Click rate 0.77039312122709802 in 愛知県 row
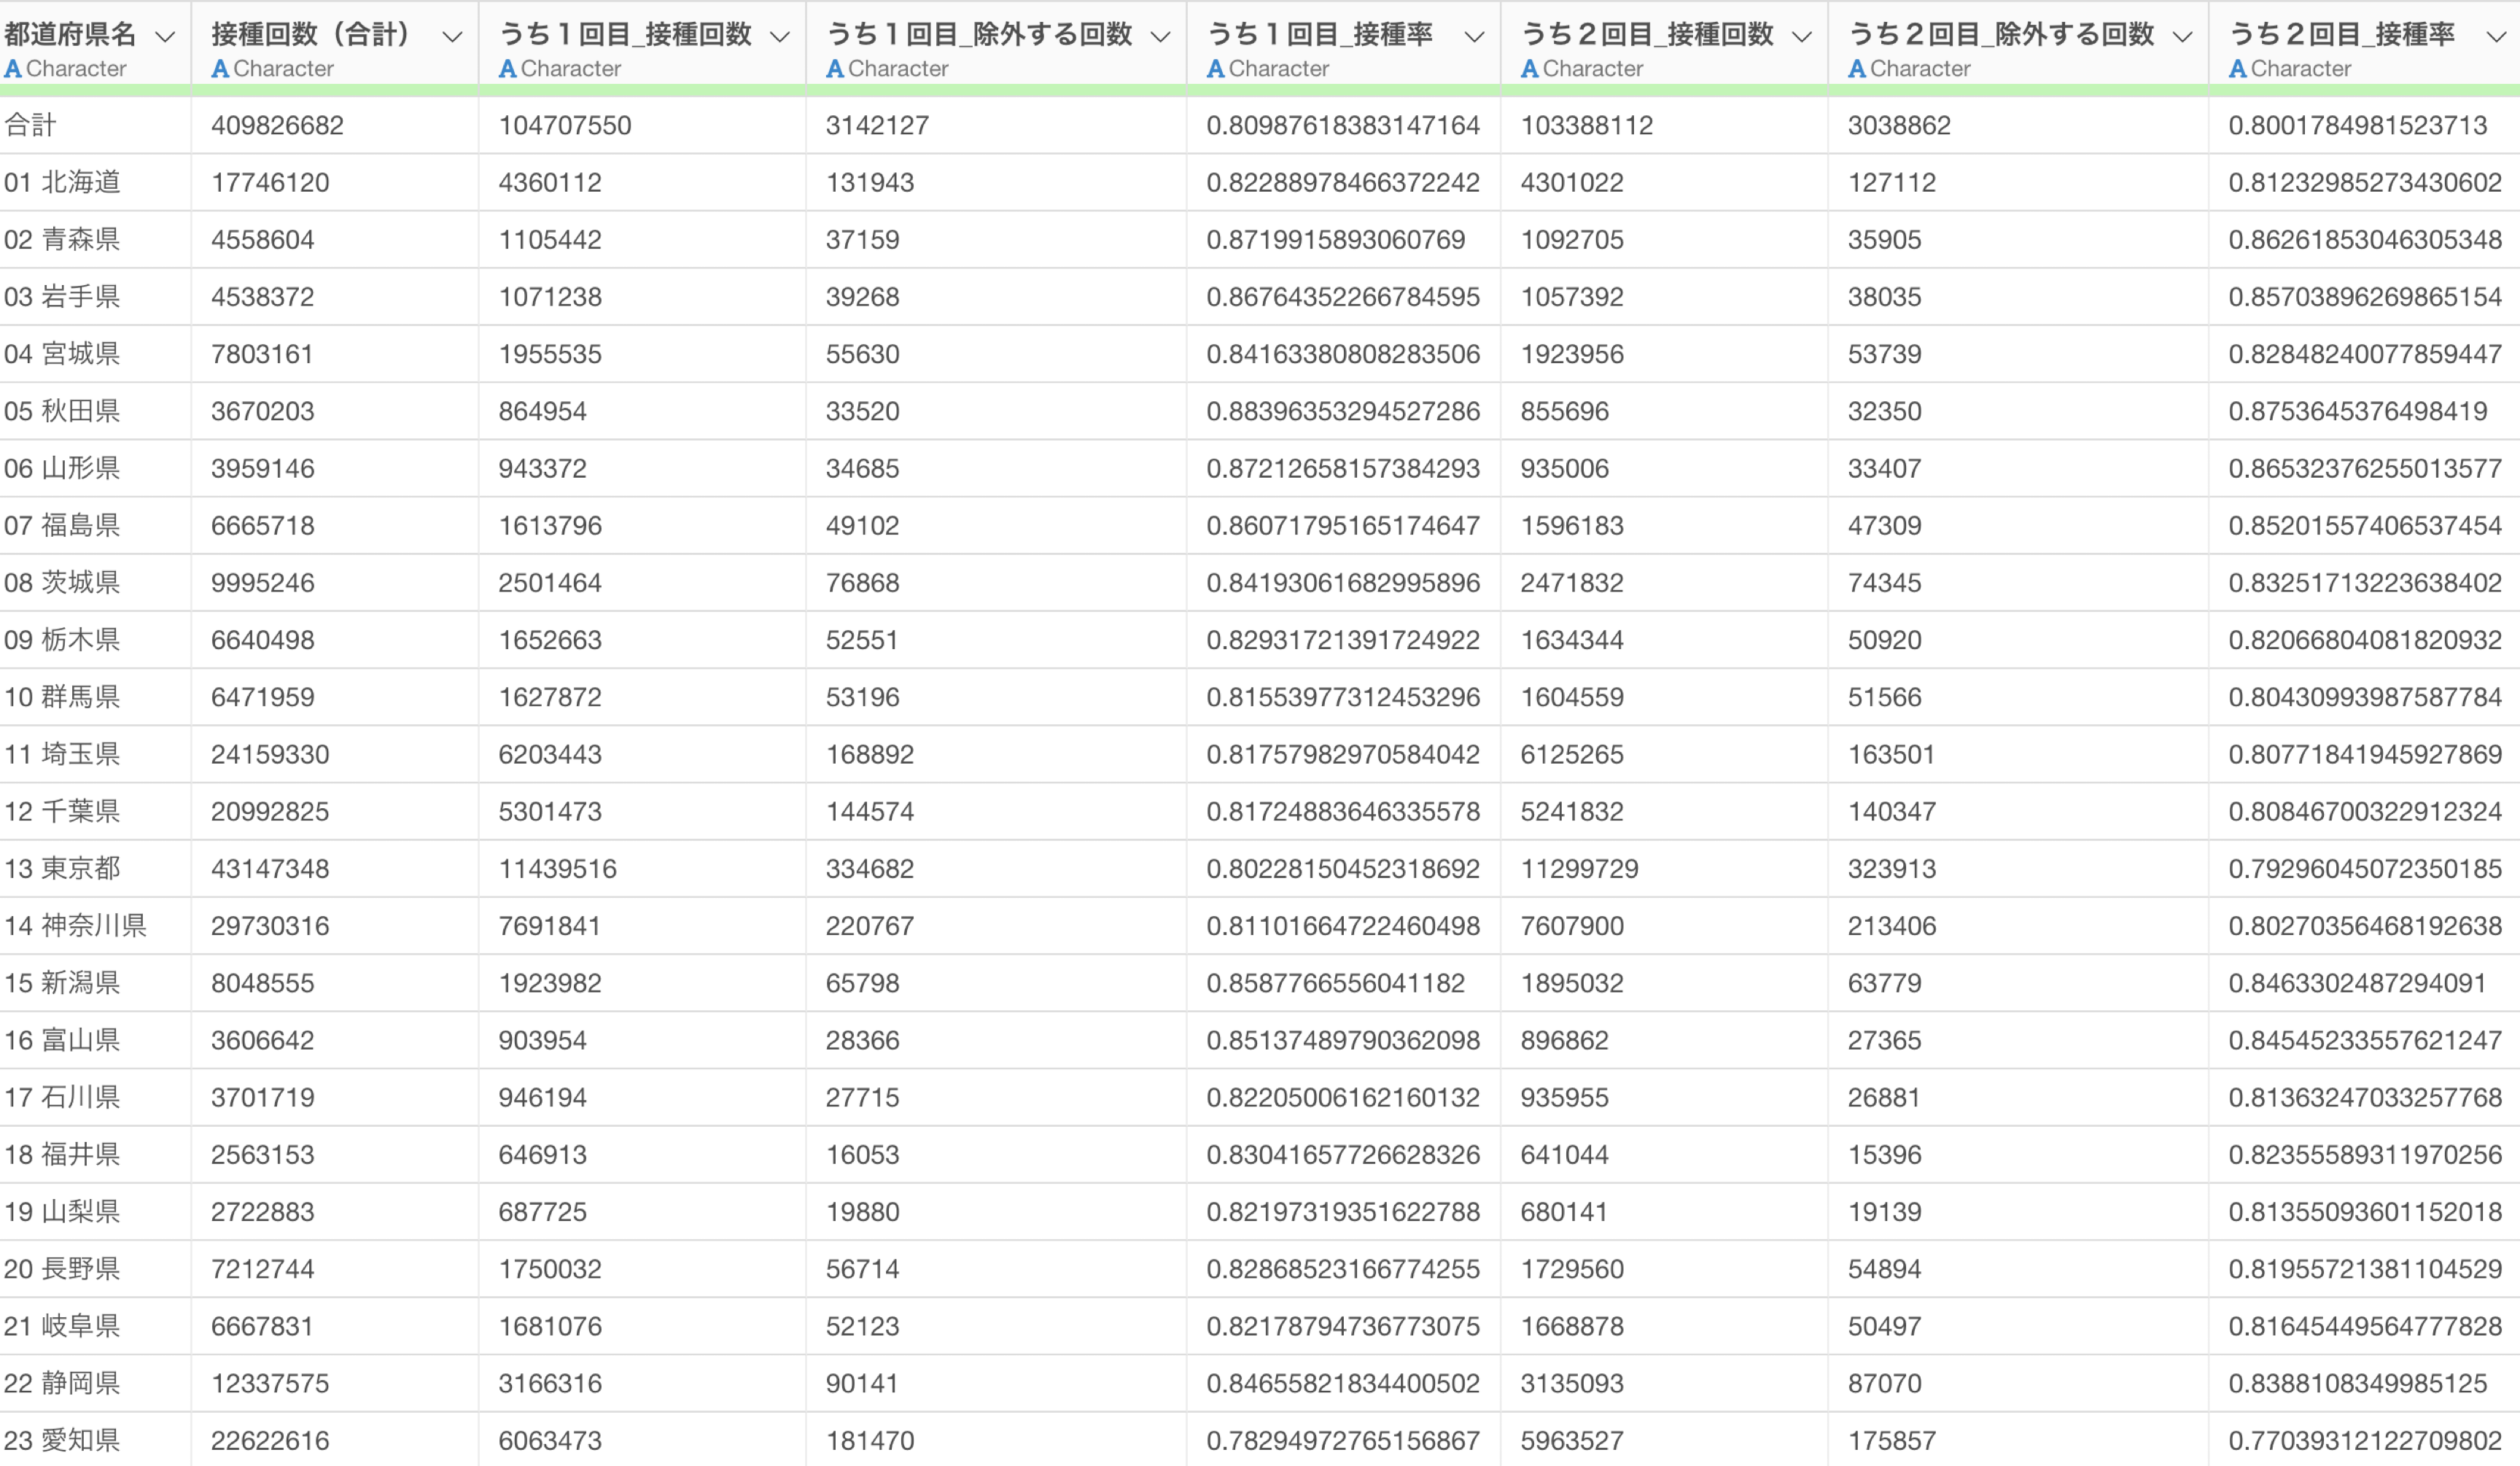The height and width of the screenshot is (1466, 2520). coord(2365,1440)
